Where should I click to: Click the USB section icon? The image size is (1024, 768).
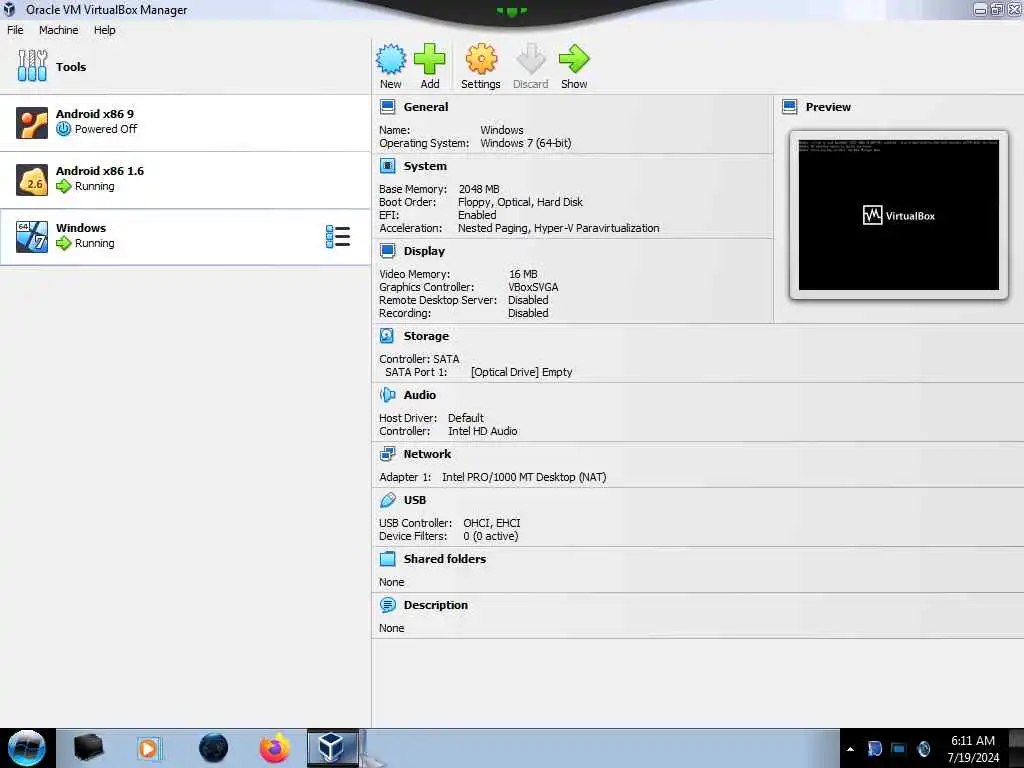387,500
